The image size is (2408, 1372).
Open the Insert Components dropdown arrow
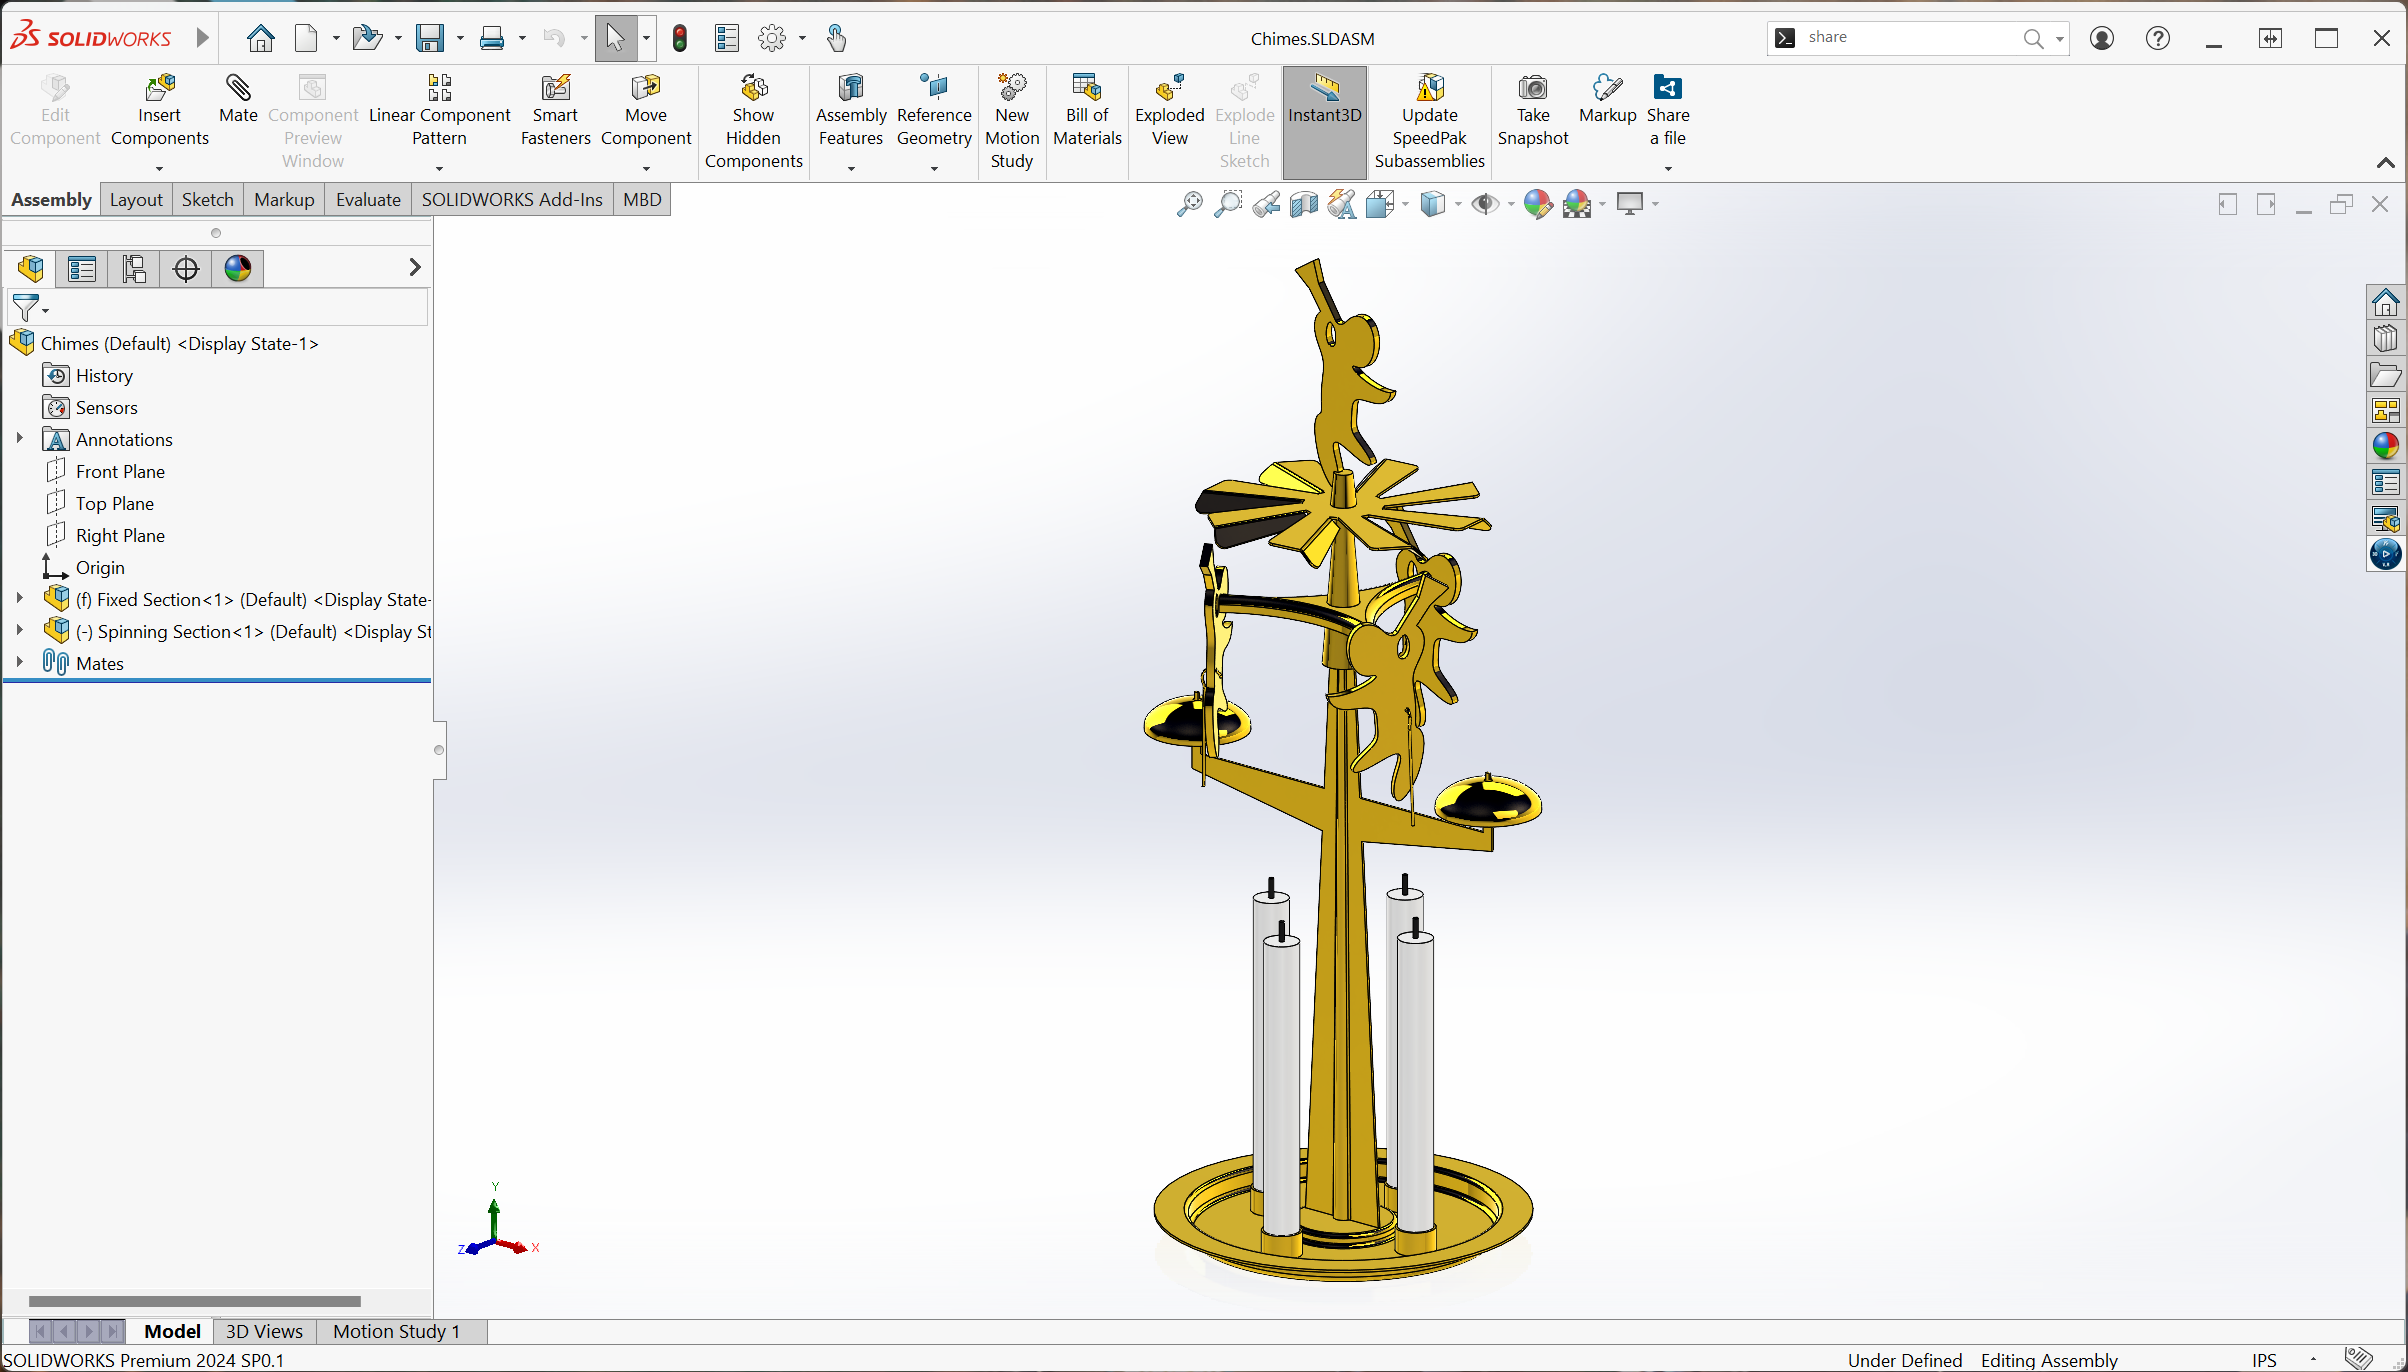coord(159,168)
